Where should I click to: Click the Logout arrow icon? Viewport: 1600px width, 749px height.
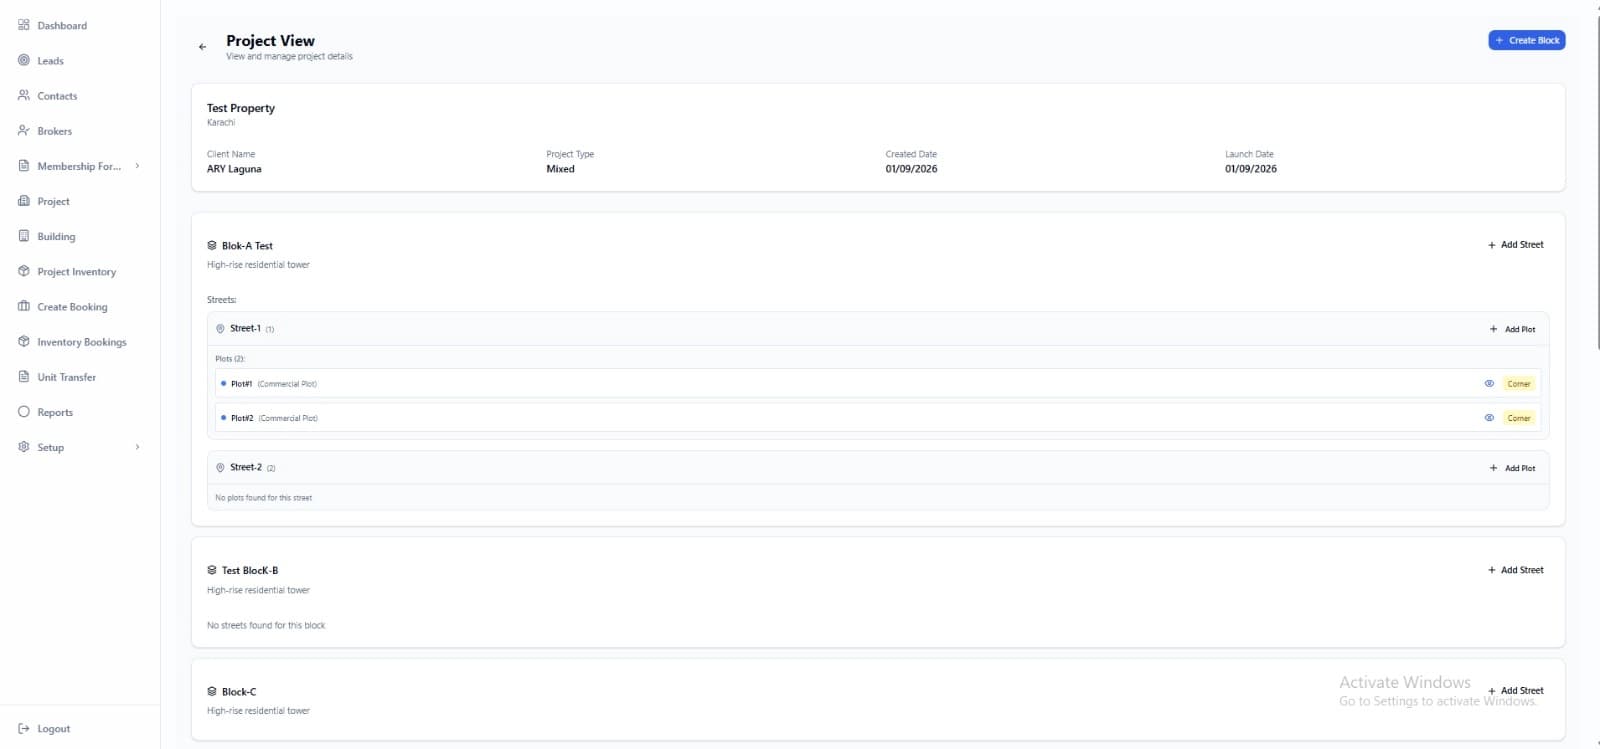pyautogui.click(x=24, y=729)
